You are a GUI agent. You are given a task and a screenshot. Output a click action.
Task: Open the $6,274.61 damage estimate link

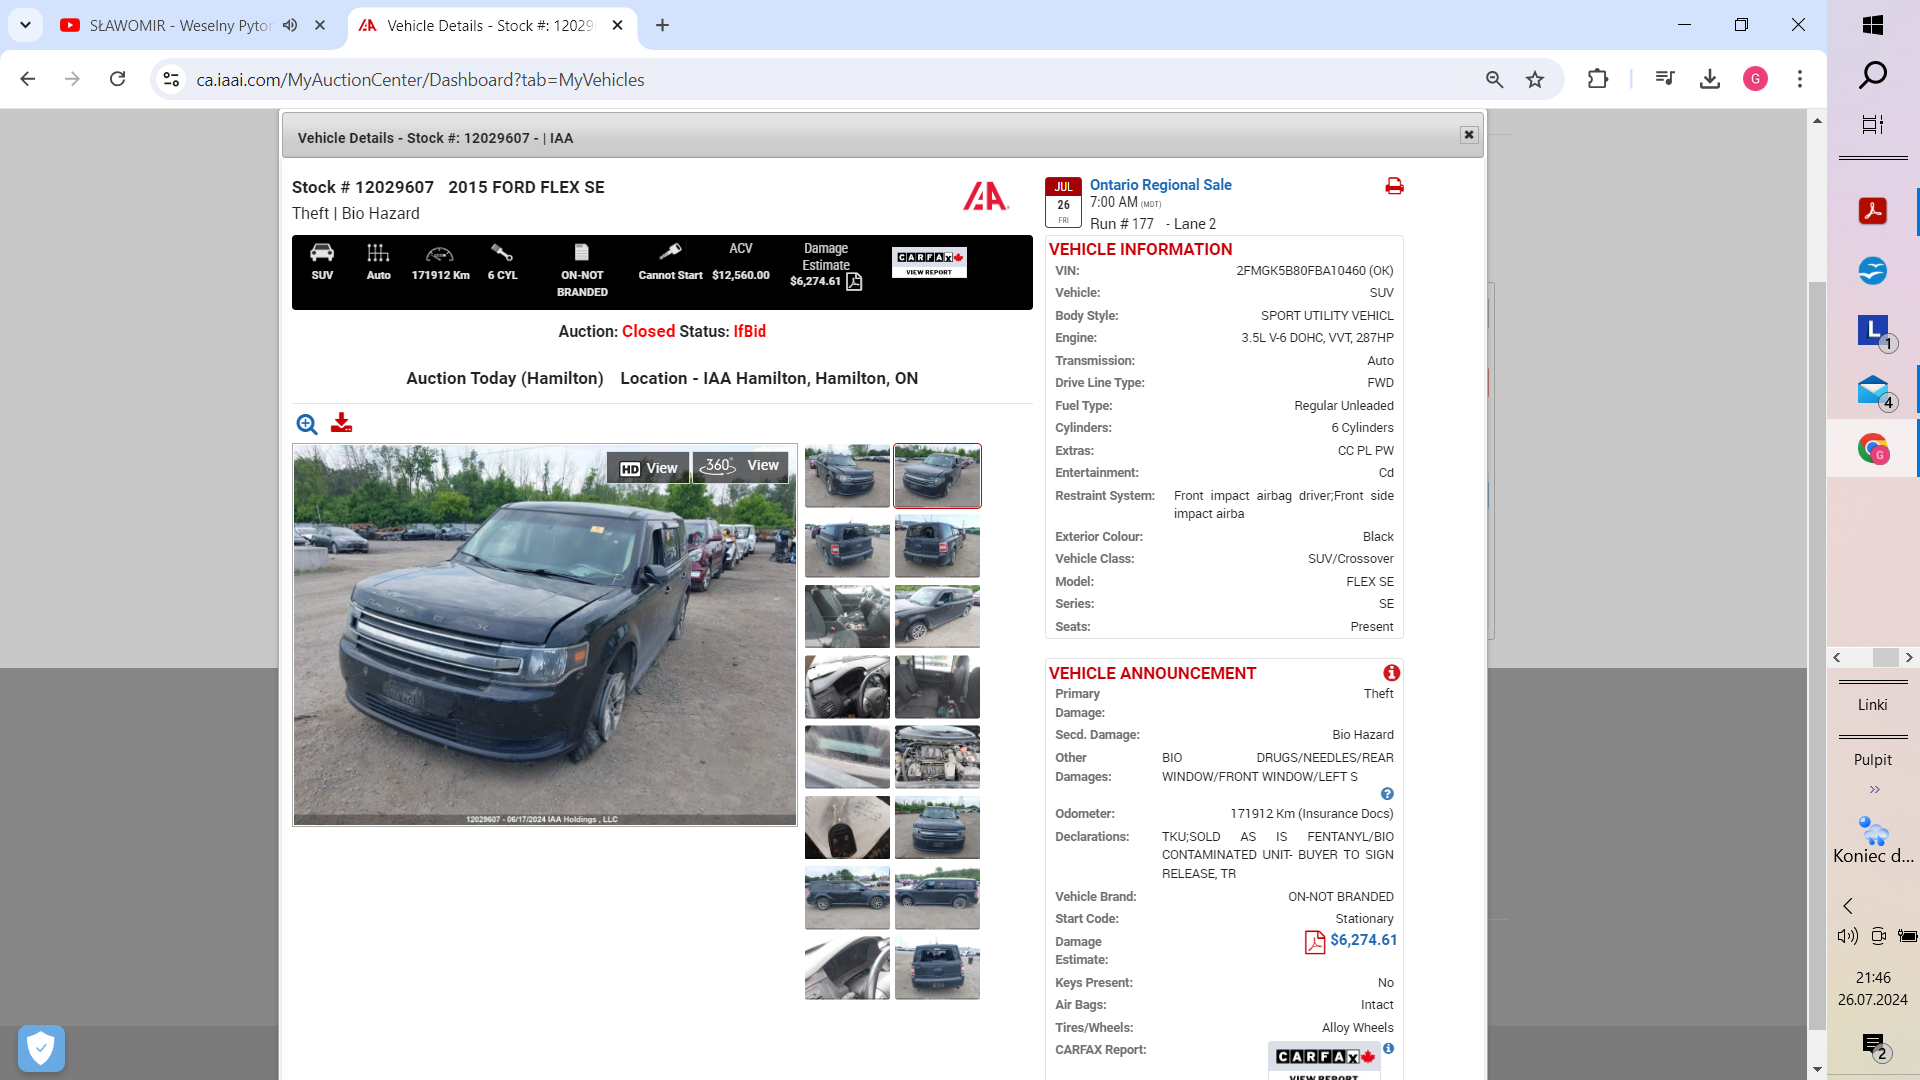(x=1363, y=940)
